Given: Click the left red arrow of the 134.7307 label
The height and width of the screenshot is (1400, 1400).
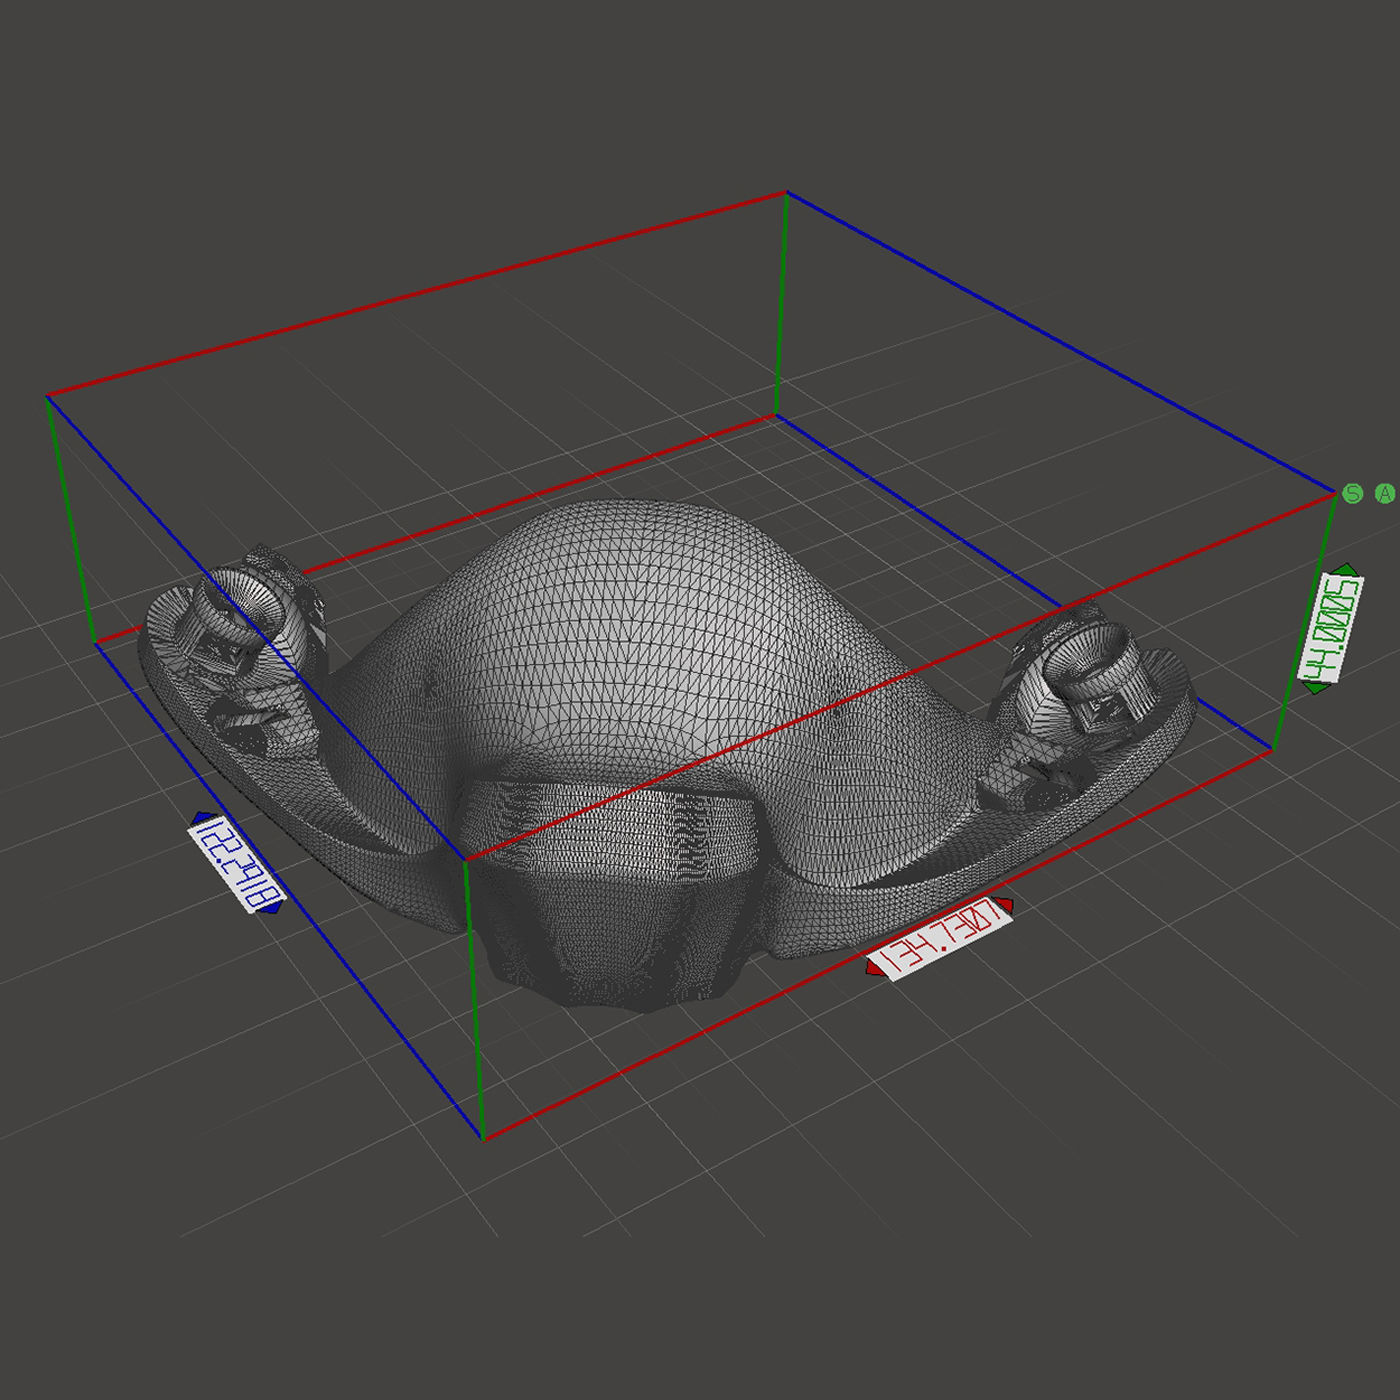Looking at the screenshot, I should [873, 968].
